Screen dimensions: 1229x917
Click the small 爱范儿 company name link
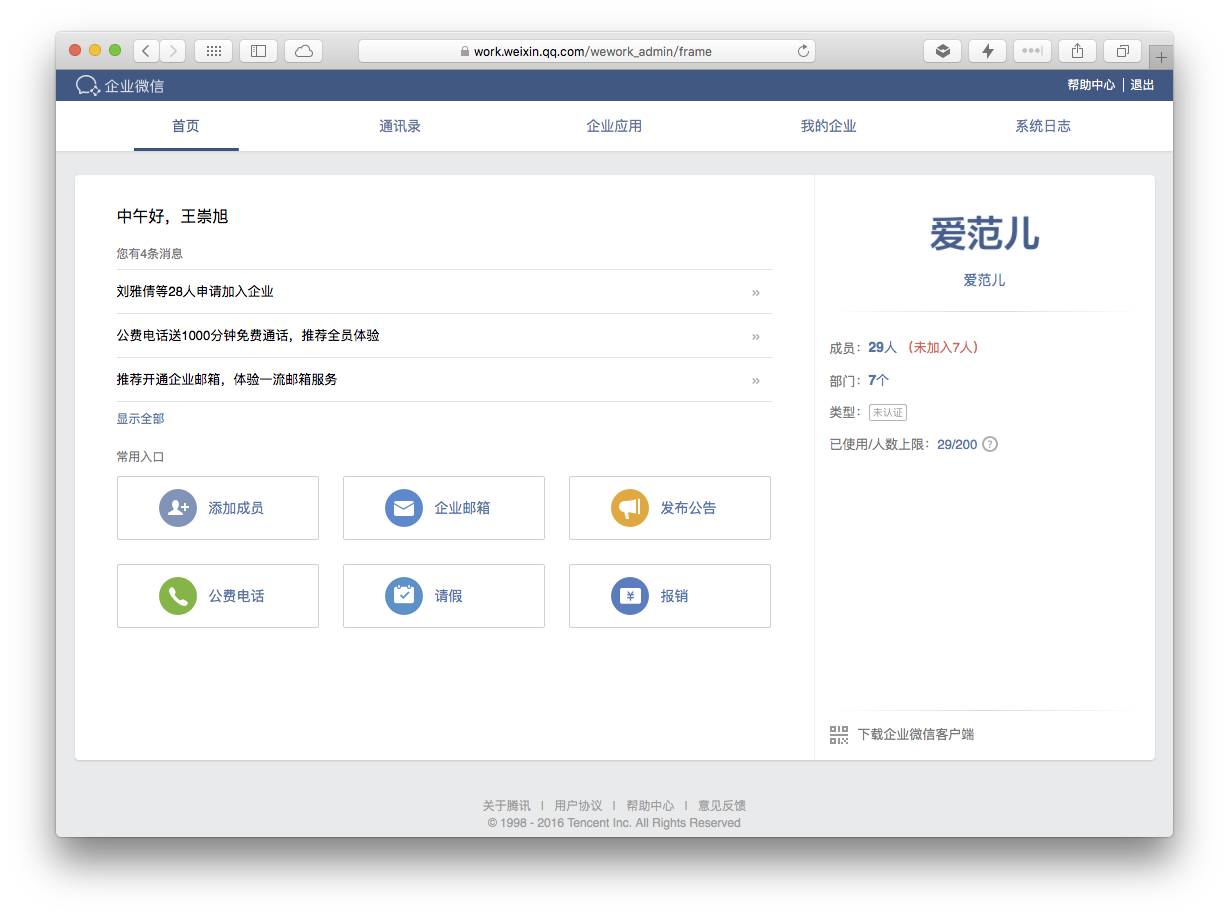tap(984, 280)
